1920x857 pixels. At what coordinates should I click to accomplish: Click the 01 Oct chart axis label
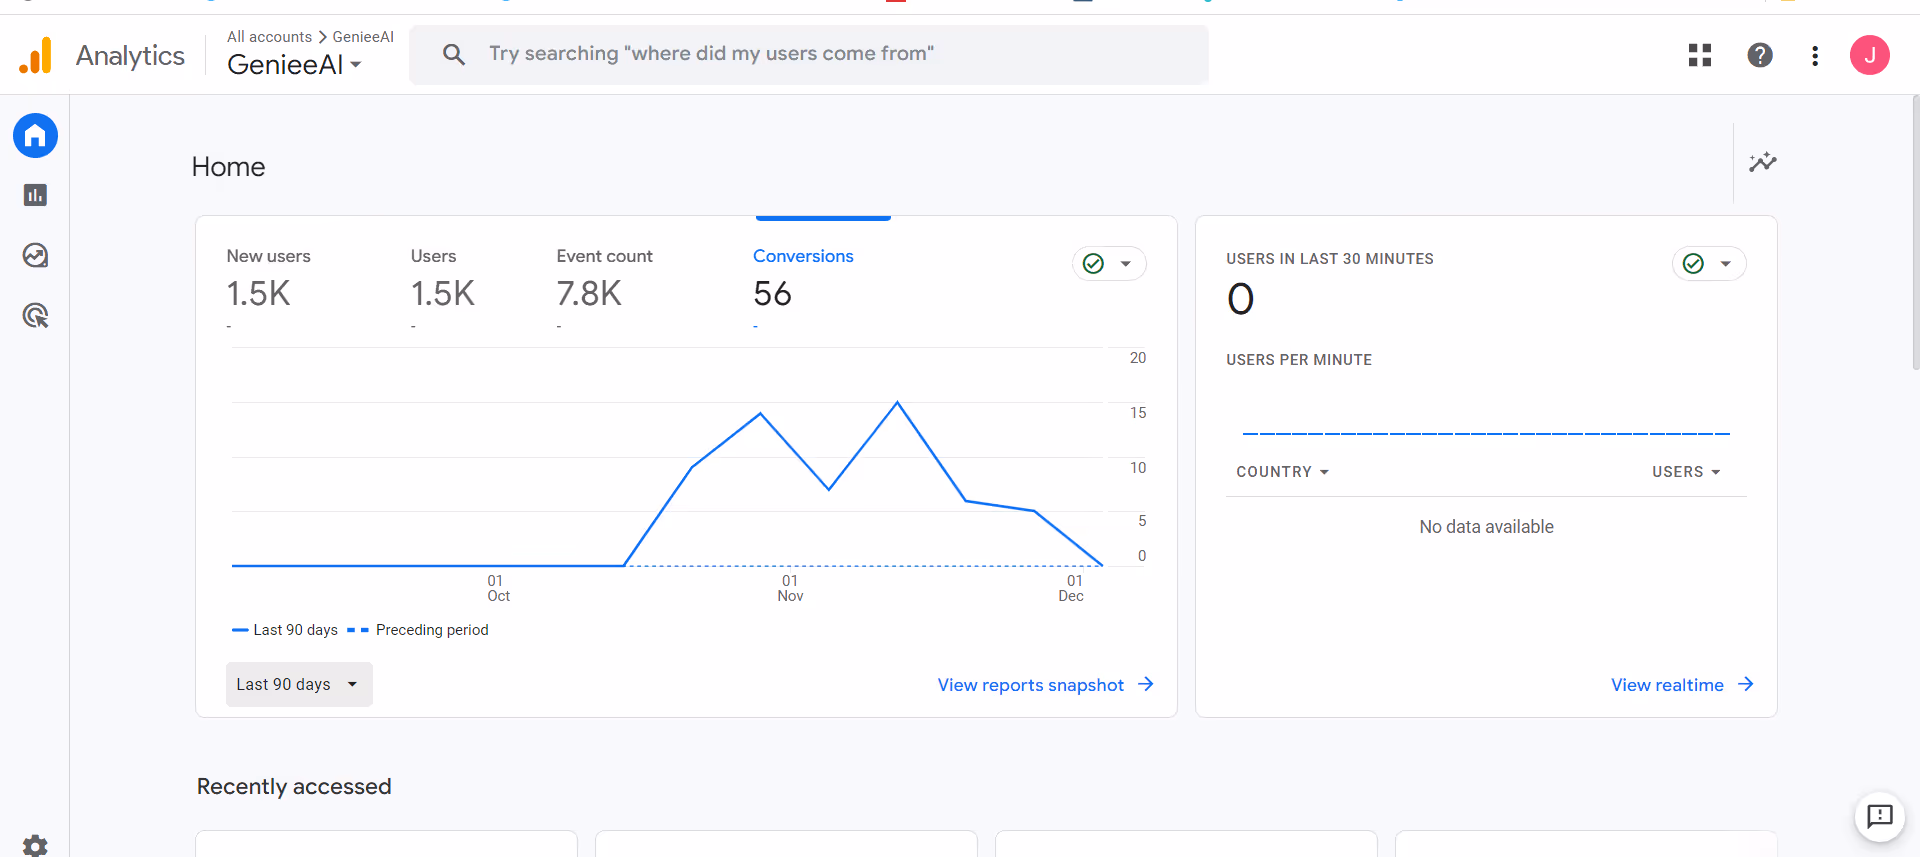(x=498, y=588)
